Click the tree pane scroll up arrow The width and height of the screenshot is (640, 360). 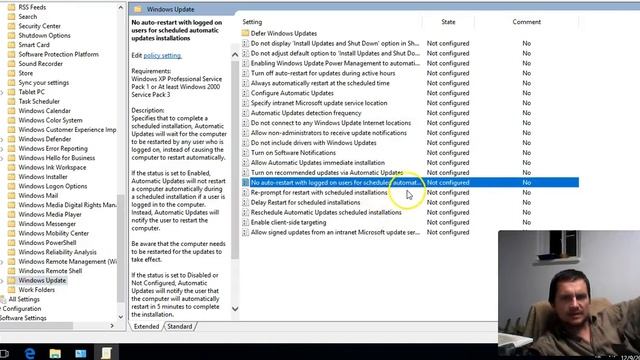(120, 8)
